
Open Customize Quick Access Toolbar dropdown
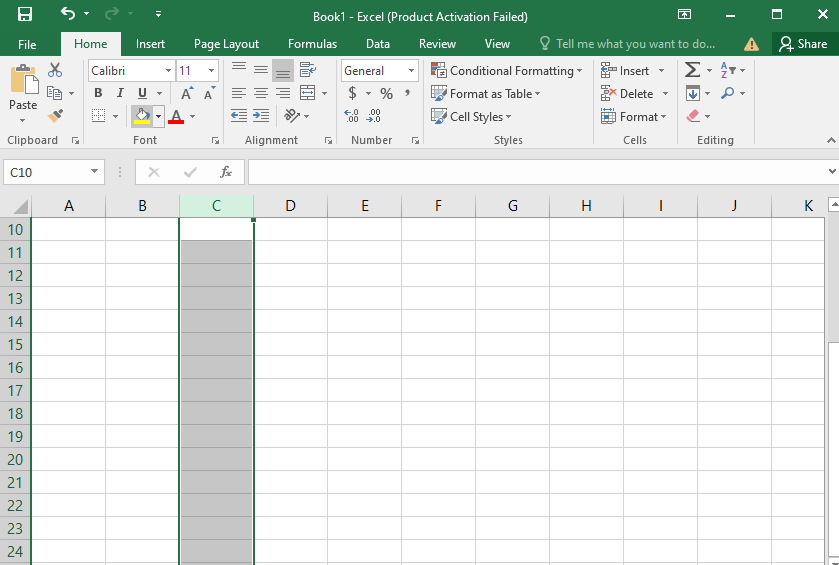tap(158, 14)
